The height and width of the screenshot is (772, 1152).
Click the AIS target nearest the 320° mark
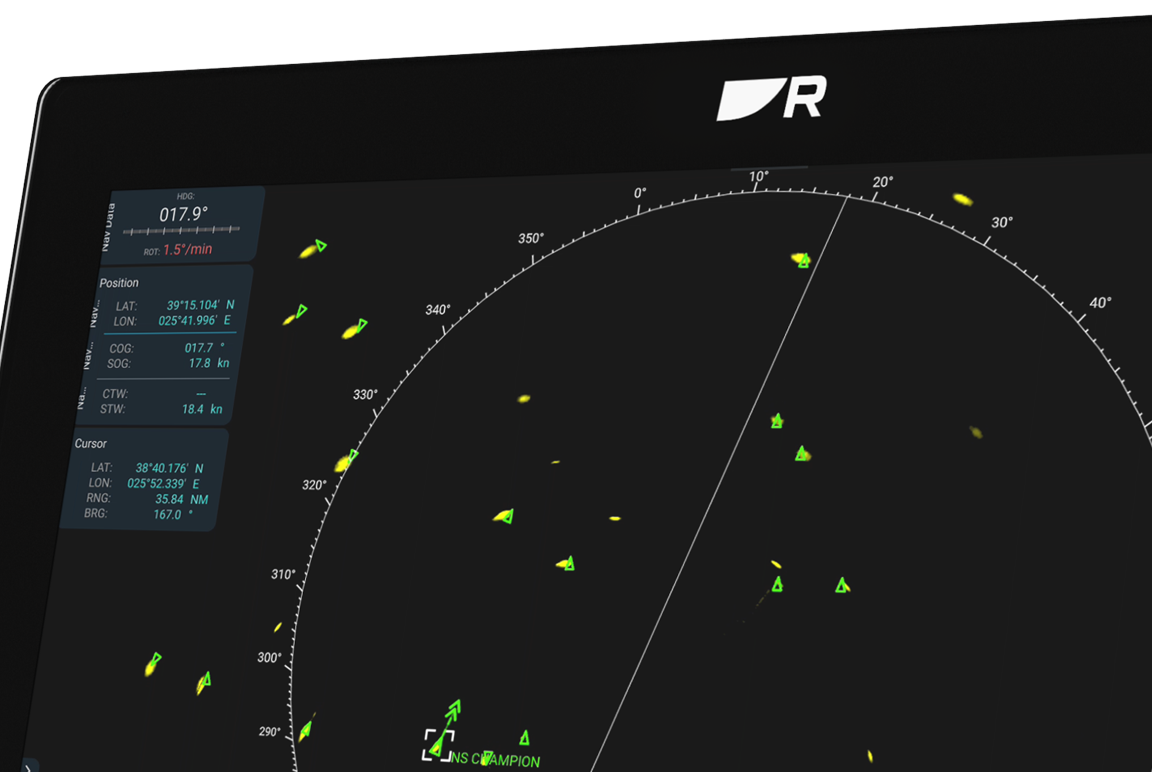click(x=351, y=458)
